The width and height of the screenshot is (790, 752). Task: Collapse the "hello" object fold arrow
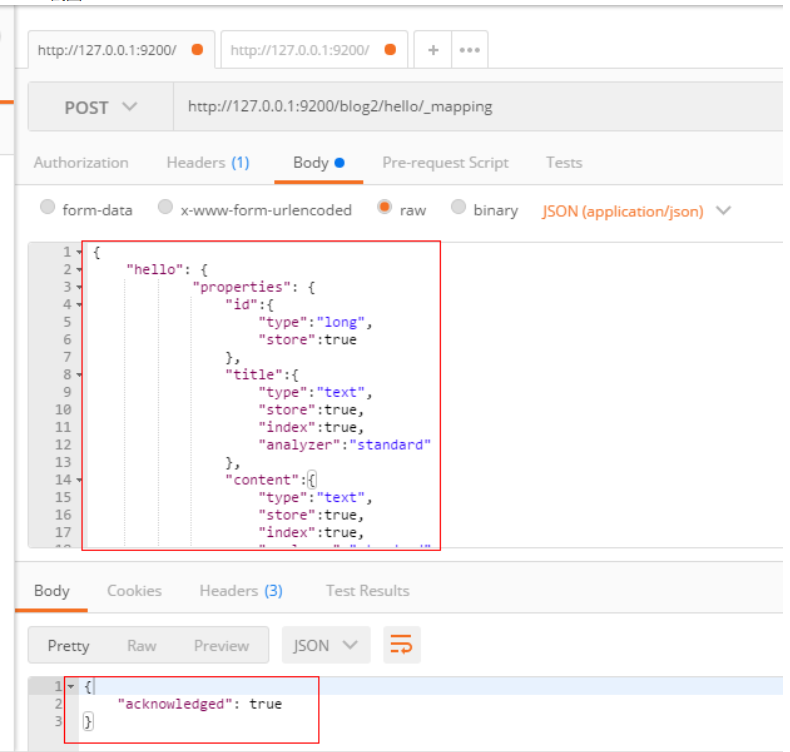[x=80, y=270]
